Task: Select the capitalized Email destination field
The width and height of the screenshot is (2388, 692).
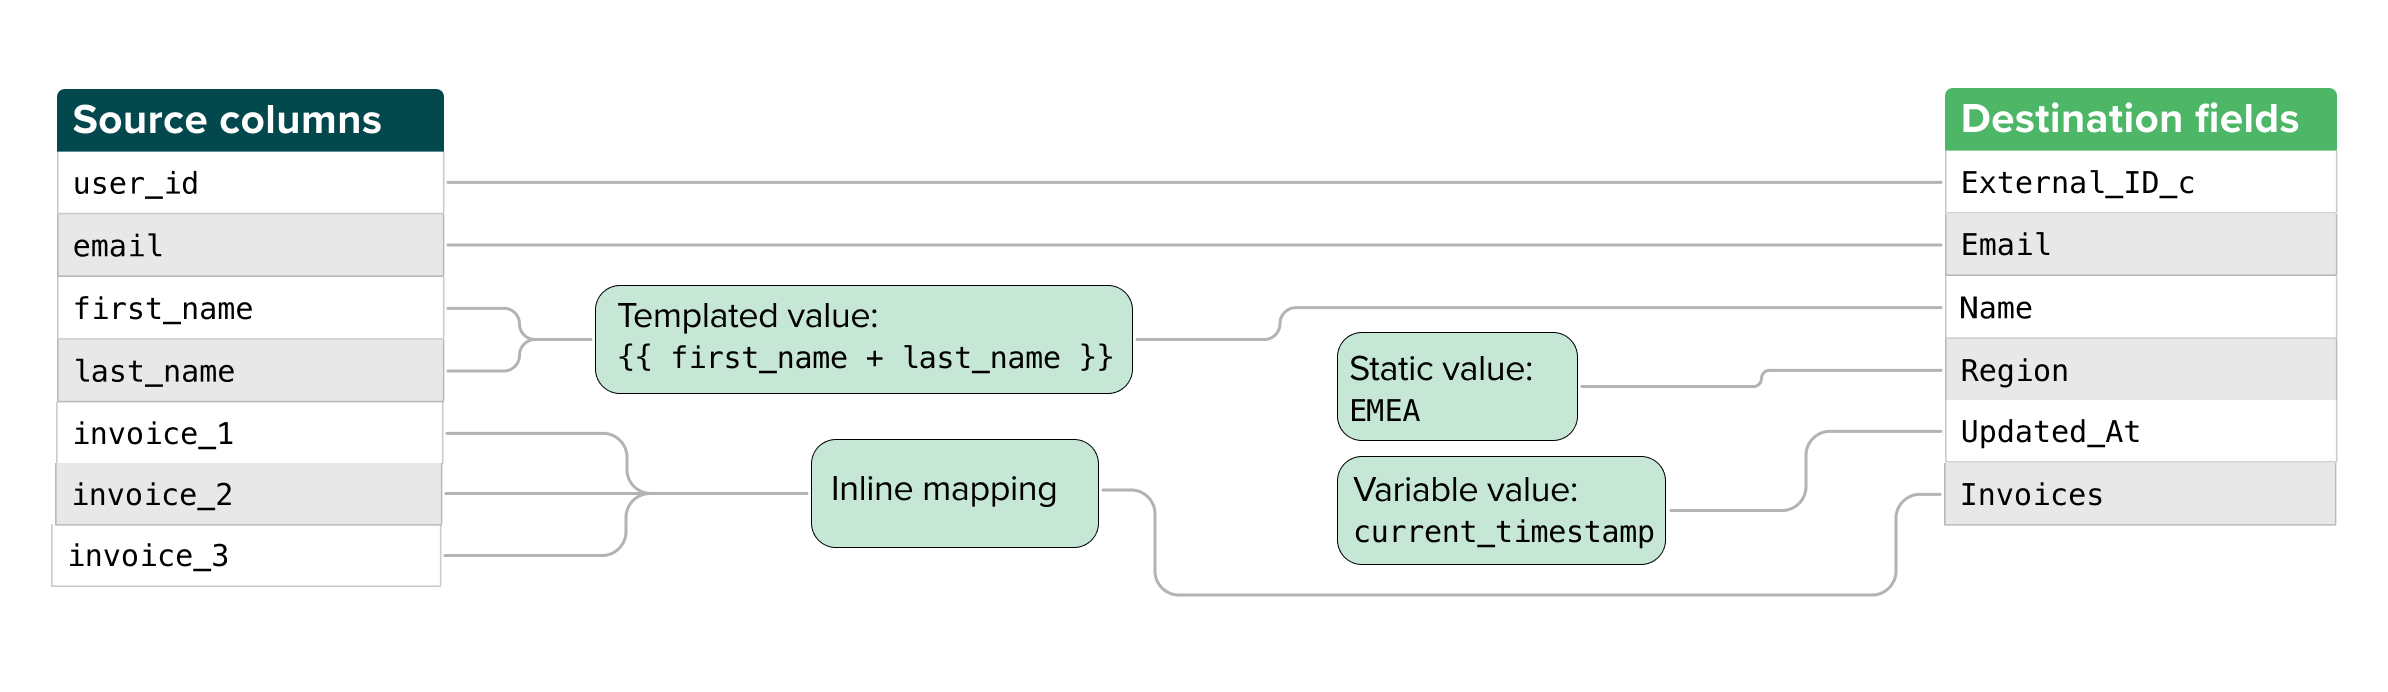Action: click(2140, 245)
